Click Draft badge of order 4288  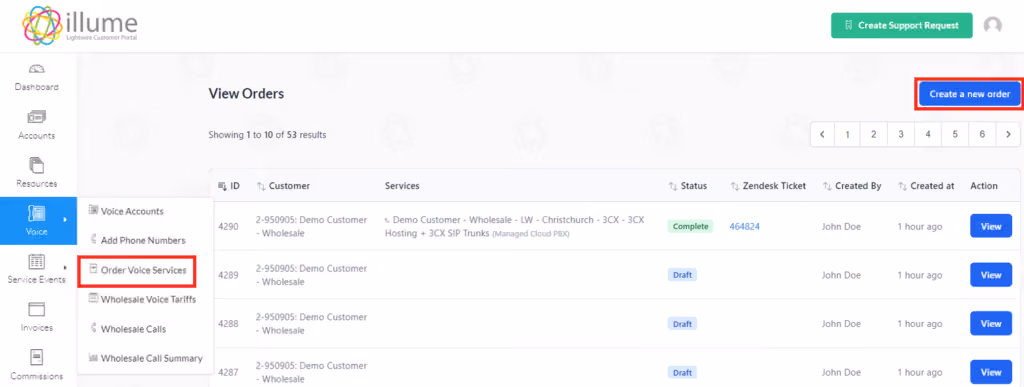pos(682,324)
